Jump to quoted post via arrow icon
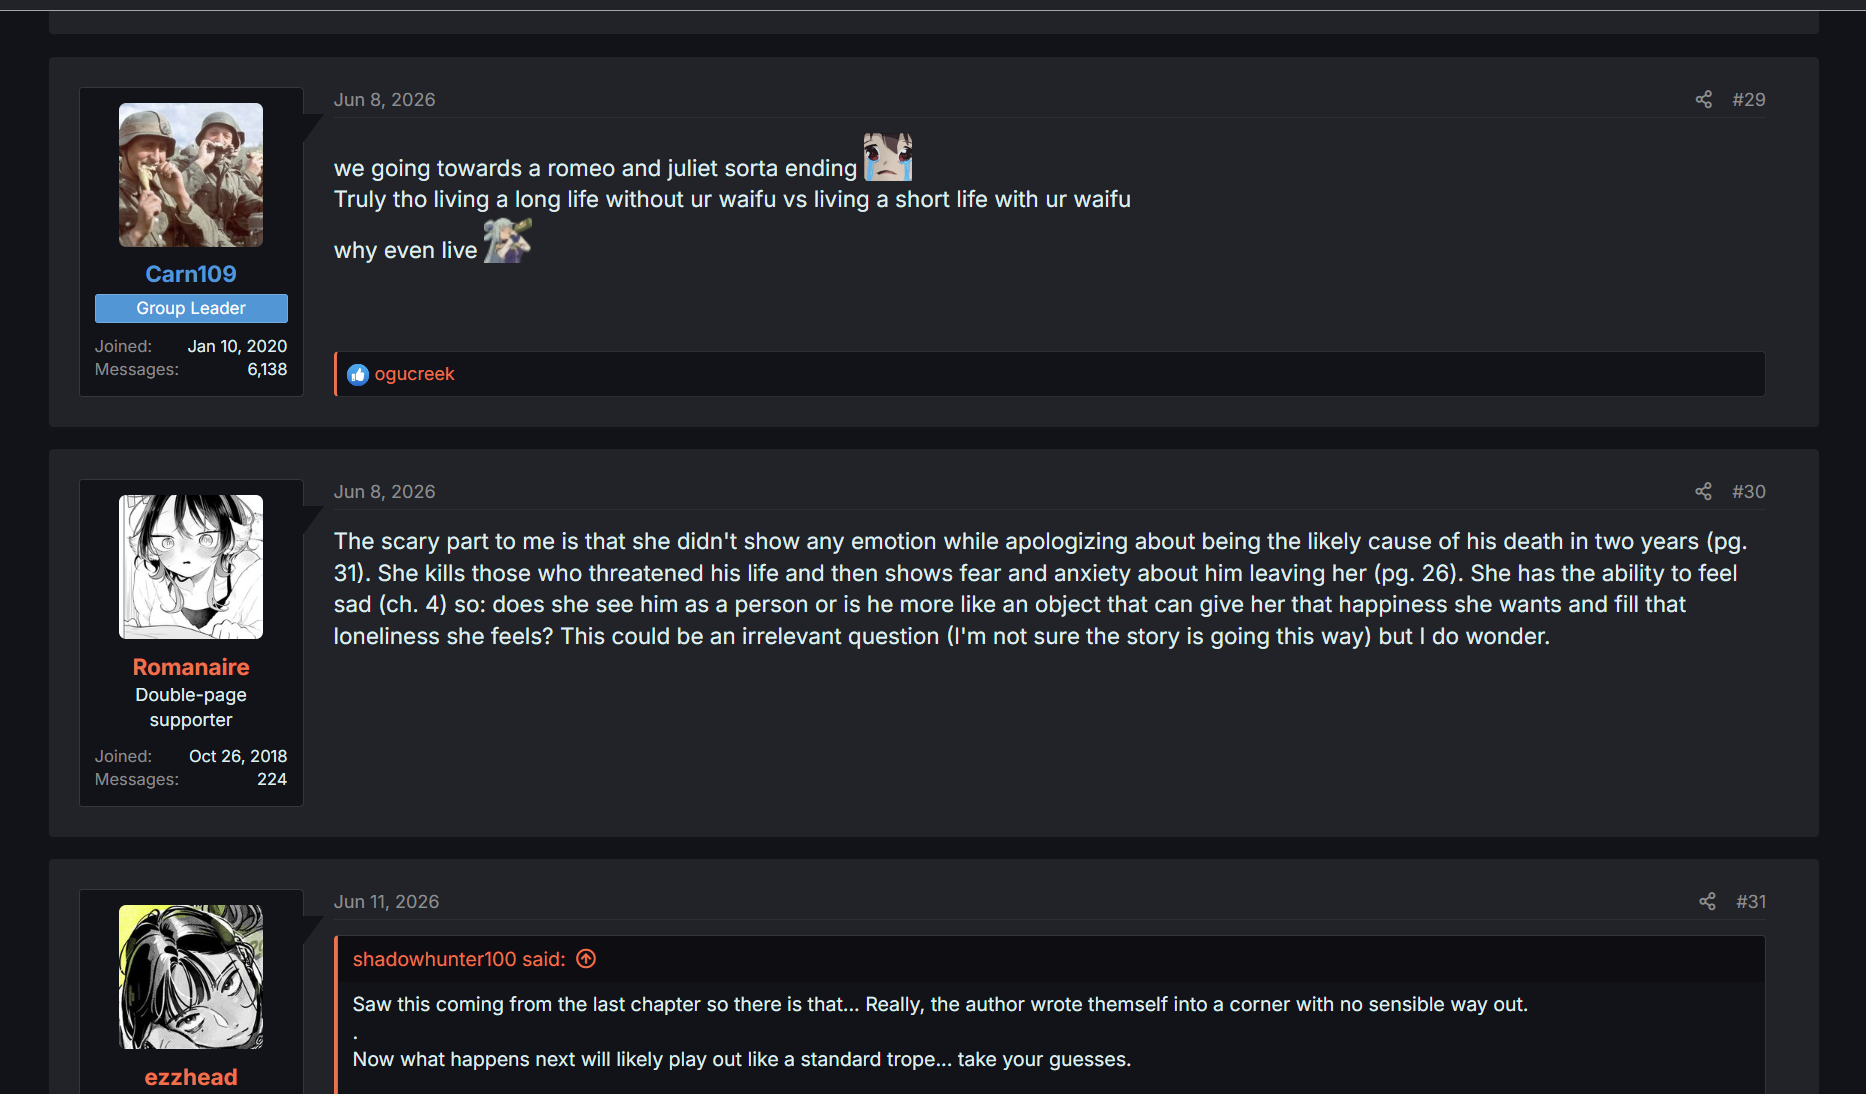Viewport: 1866px width, 1094px height. 586,959
